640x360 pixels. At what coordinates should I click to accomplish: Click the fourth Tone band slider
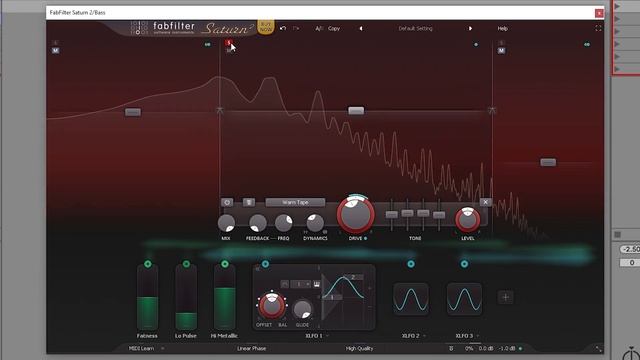coord(439,215)
